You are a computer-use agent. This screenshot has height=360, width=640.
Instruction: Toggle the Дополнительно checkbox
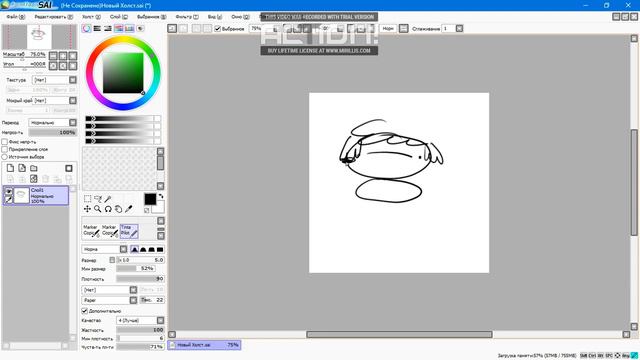[x=84, y=311]
